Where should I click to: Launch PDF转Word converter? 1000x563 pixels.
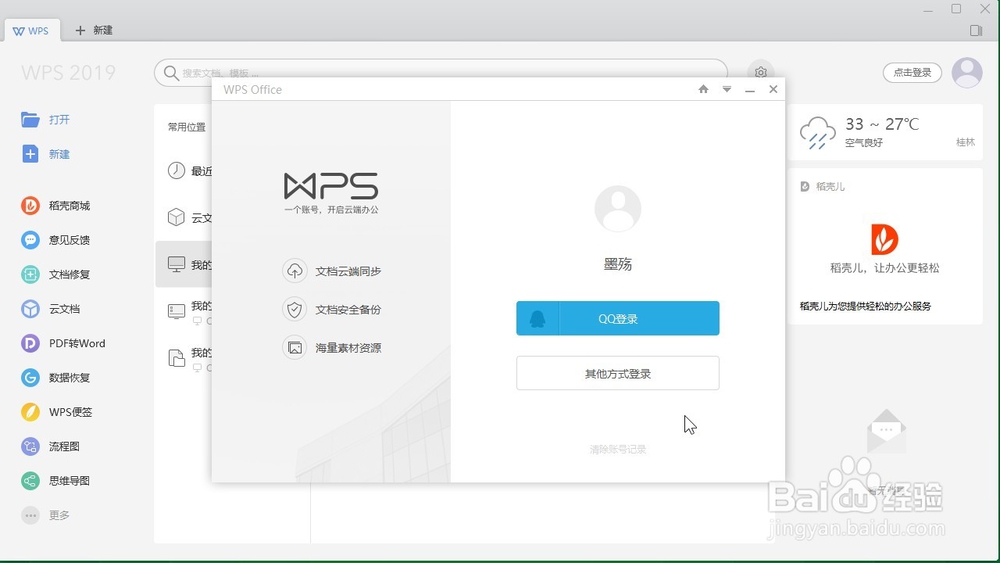click(x=62, y=343)
